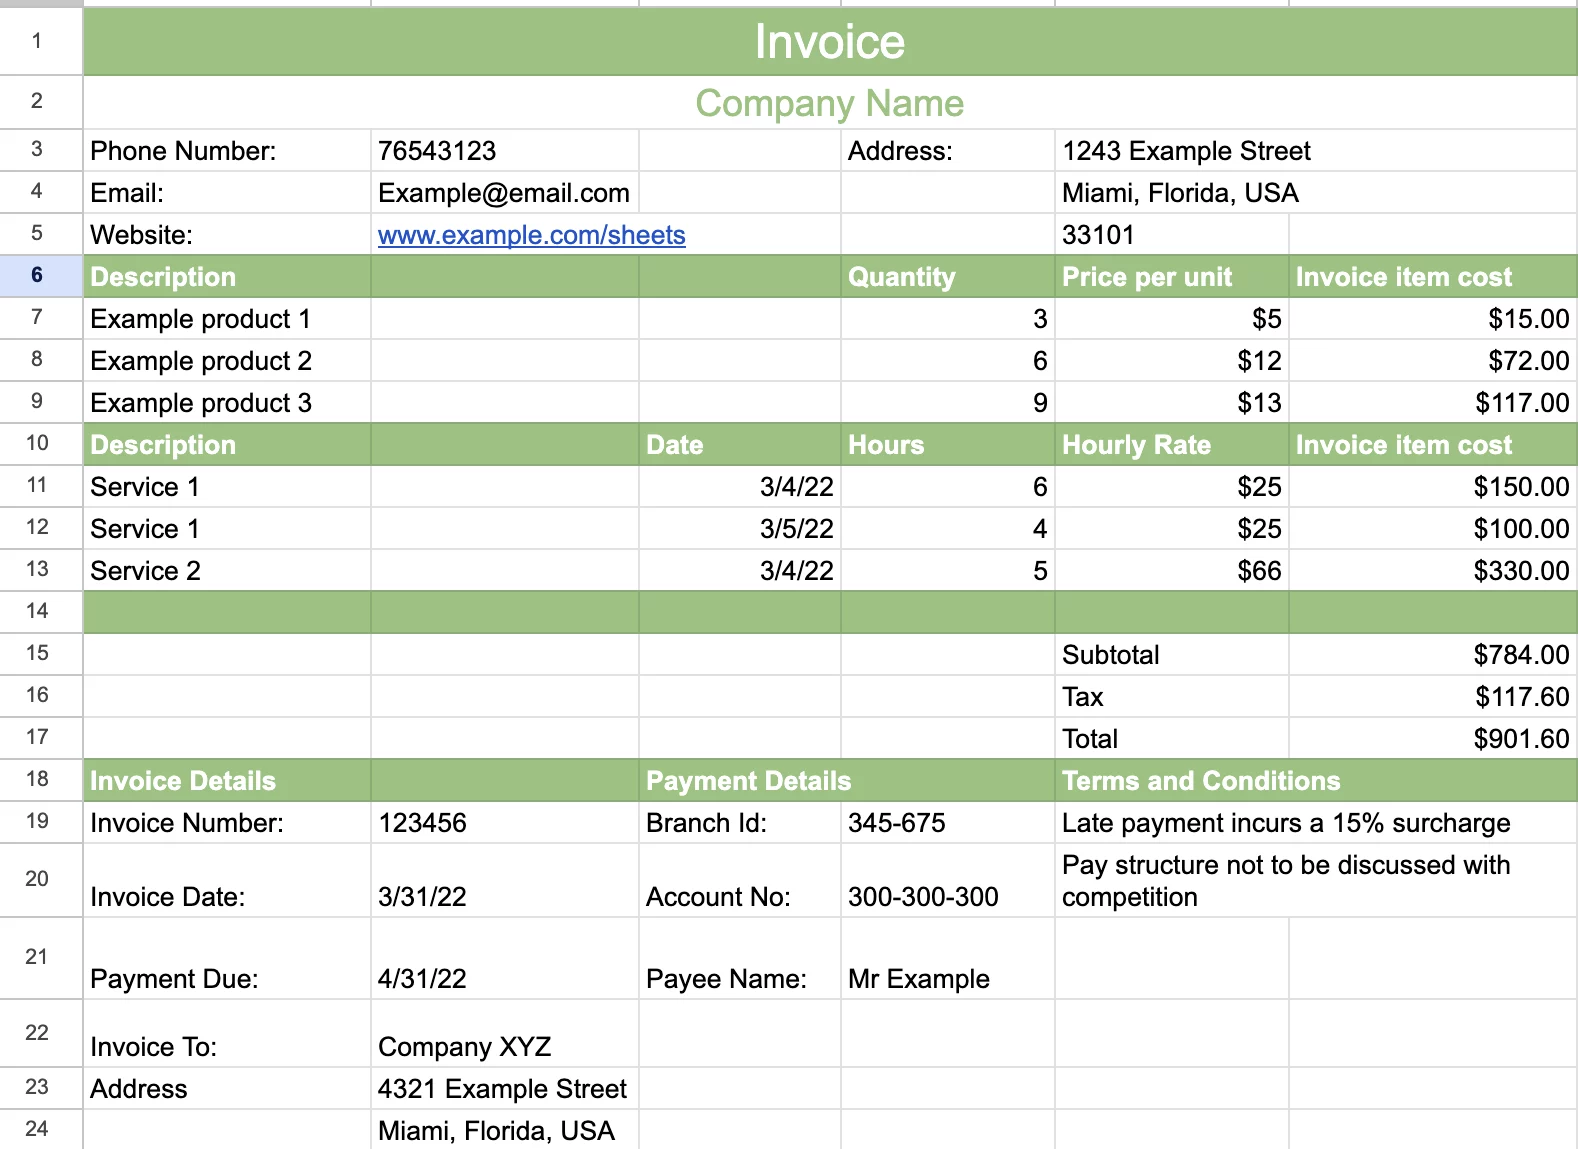Select the Invoice Number value 123456

click(x=422, y=823)
